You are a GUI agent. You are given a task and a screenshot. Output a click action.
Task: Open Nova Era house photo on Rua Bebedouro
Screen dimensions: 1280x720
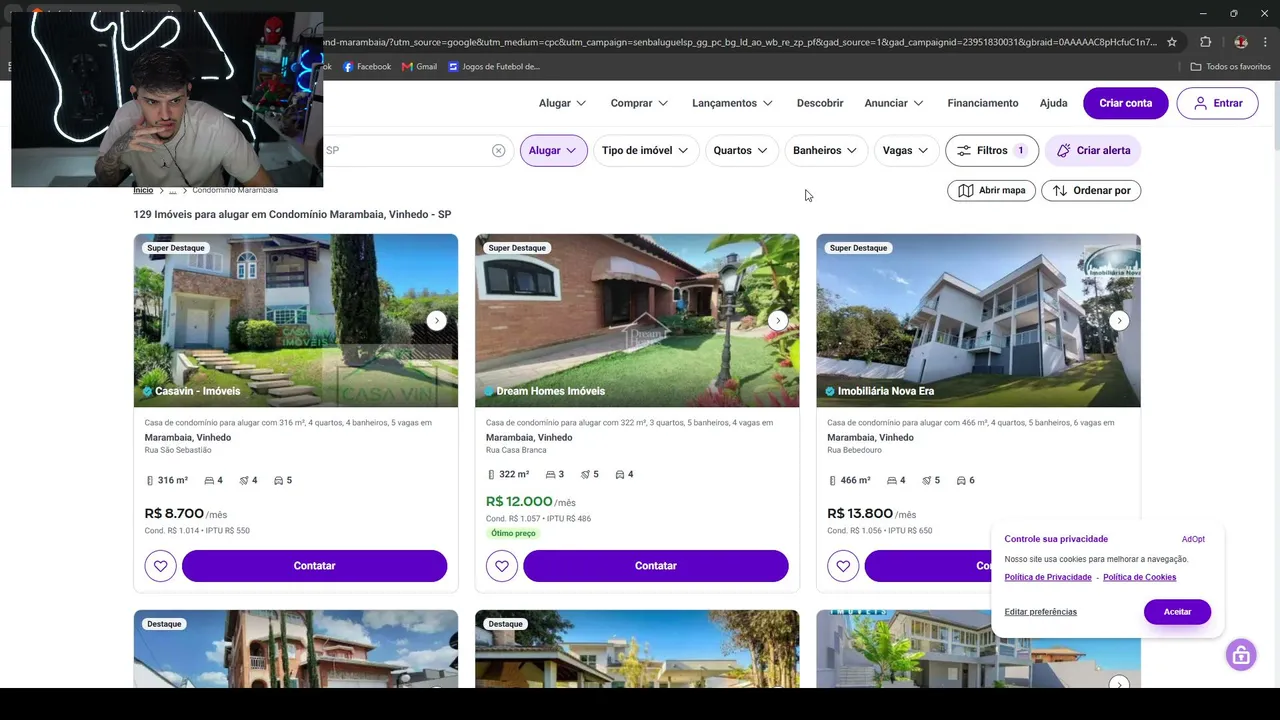[x=978, y=321]
